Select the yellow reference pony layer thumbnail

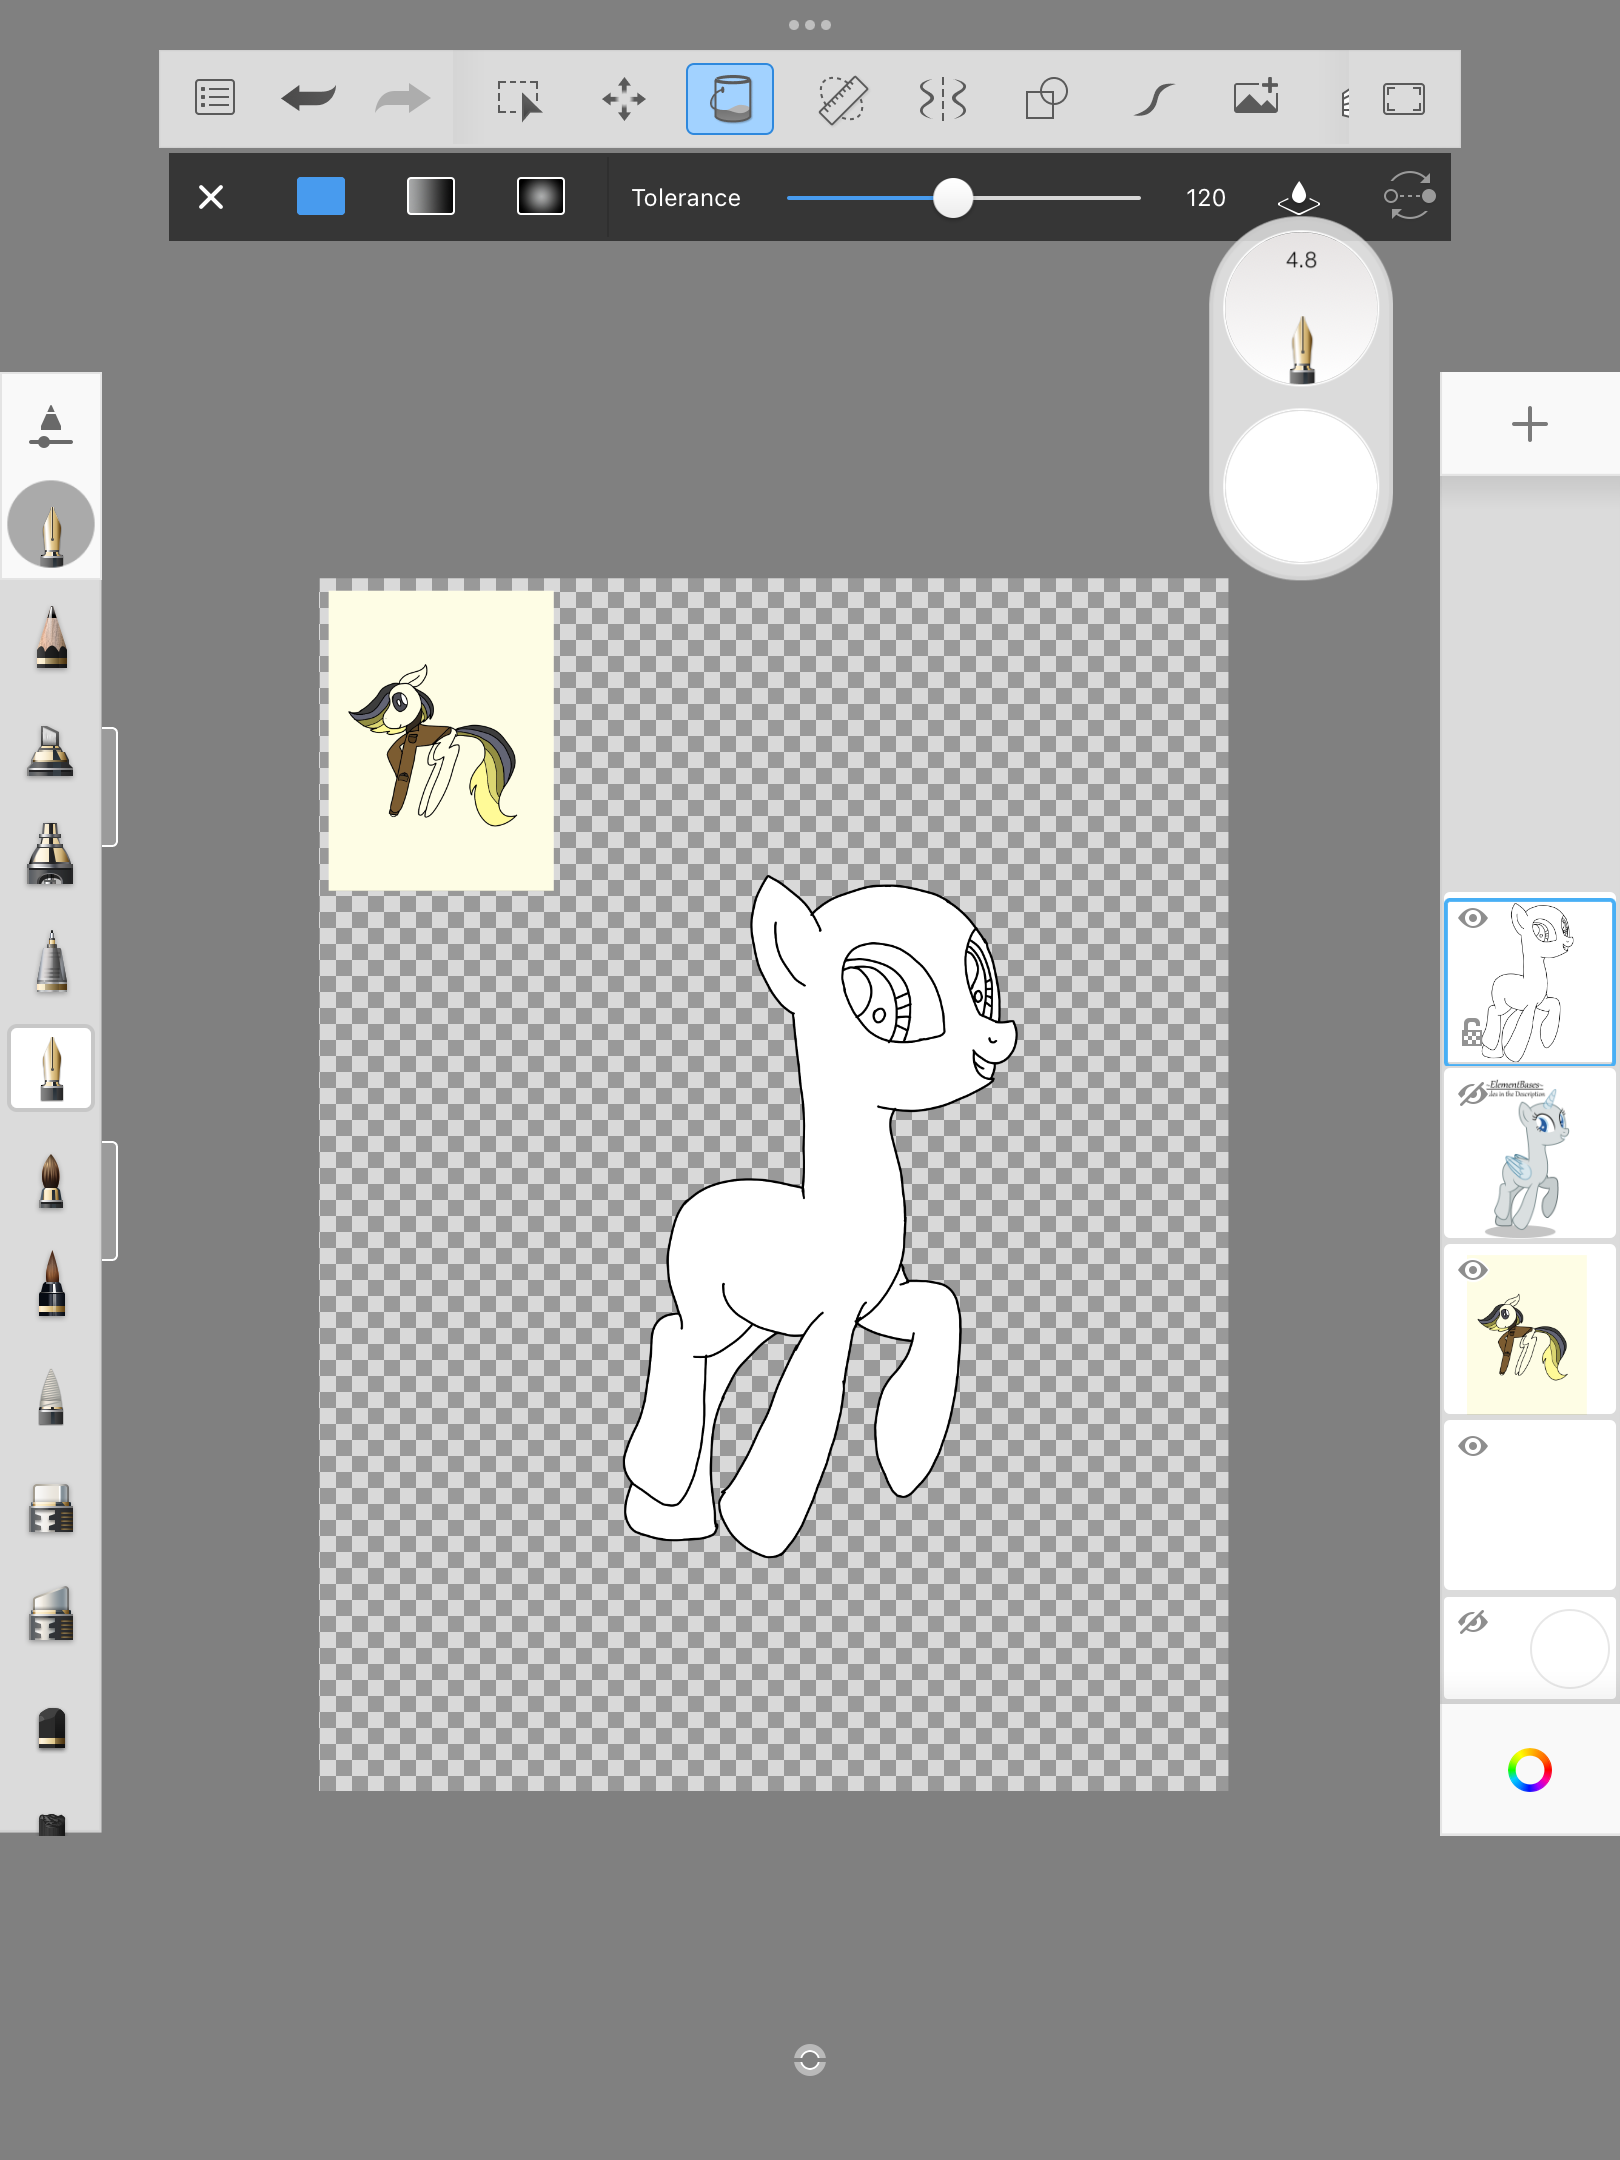1530,1330
